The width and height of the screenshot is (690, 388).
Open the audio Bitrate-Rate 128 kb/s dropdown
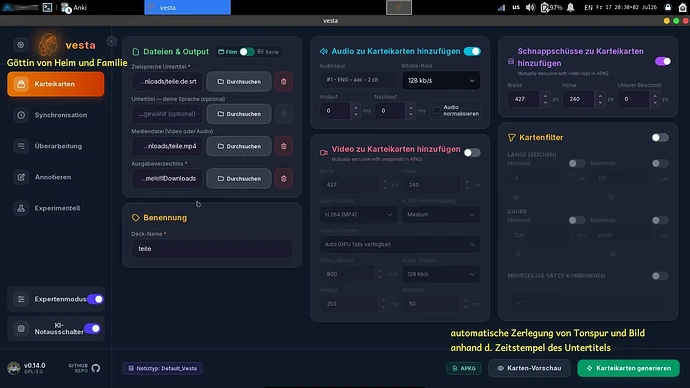(441, 81)
